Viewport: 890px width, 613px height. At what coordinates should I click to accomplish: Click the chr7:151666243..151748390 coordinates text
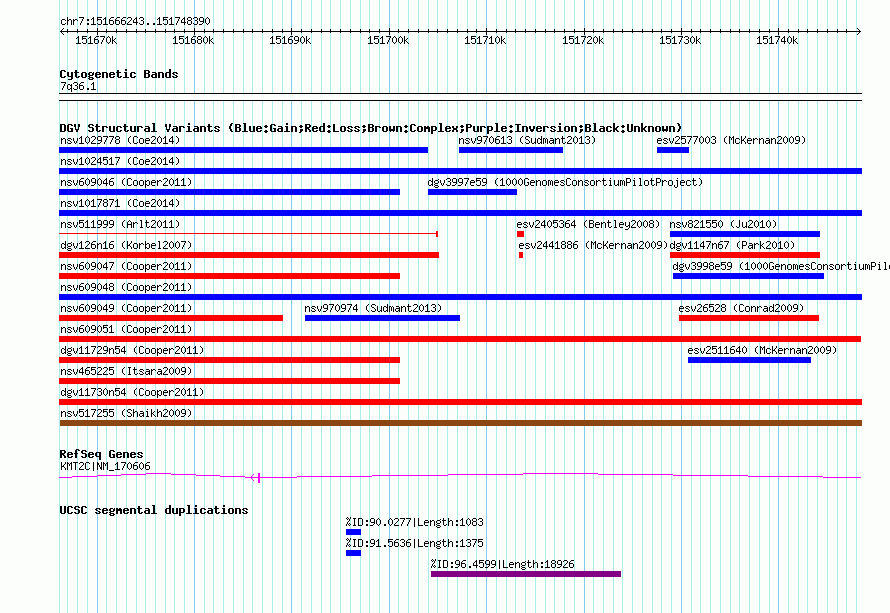135,21
